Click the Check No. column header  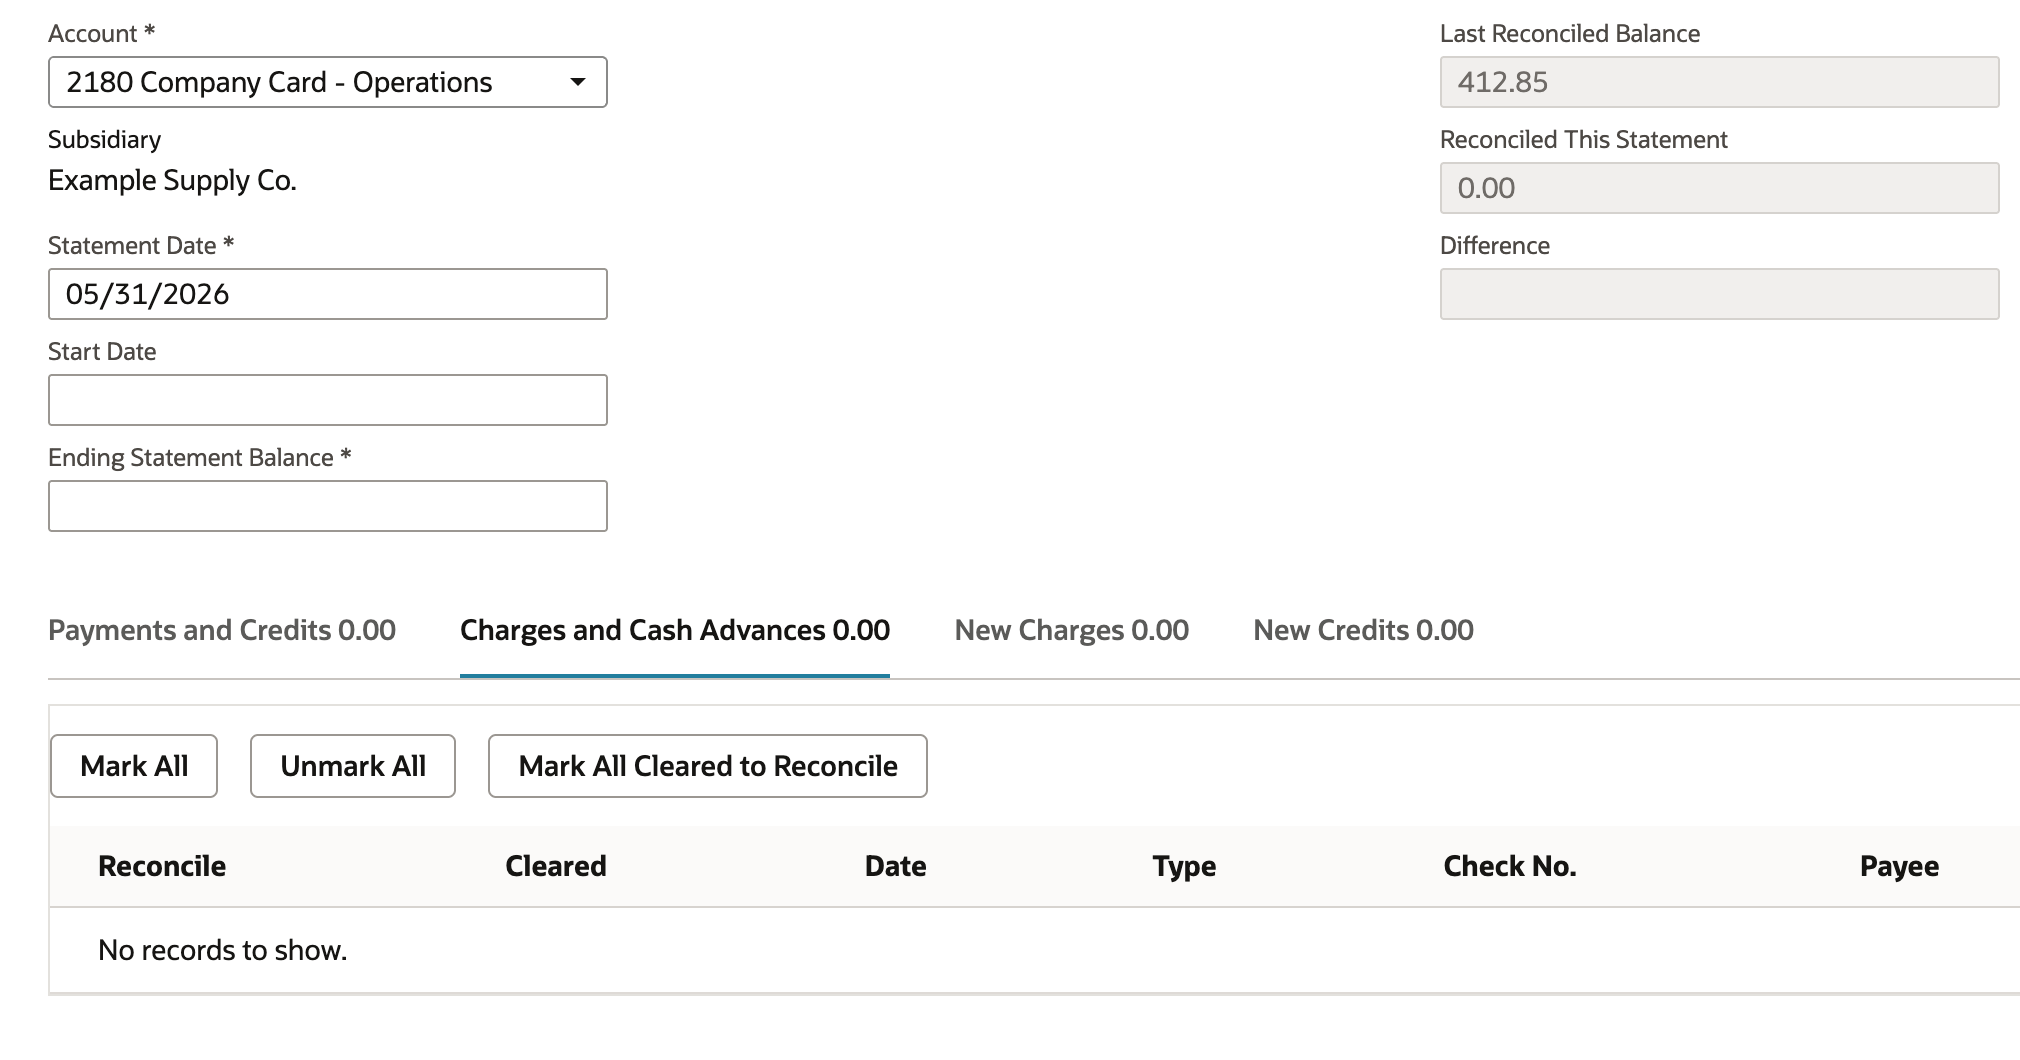click(1510, 866)
